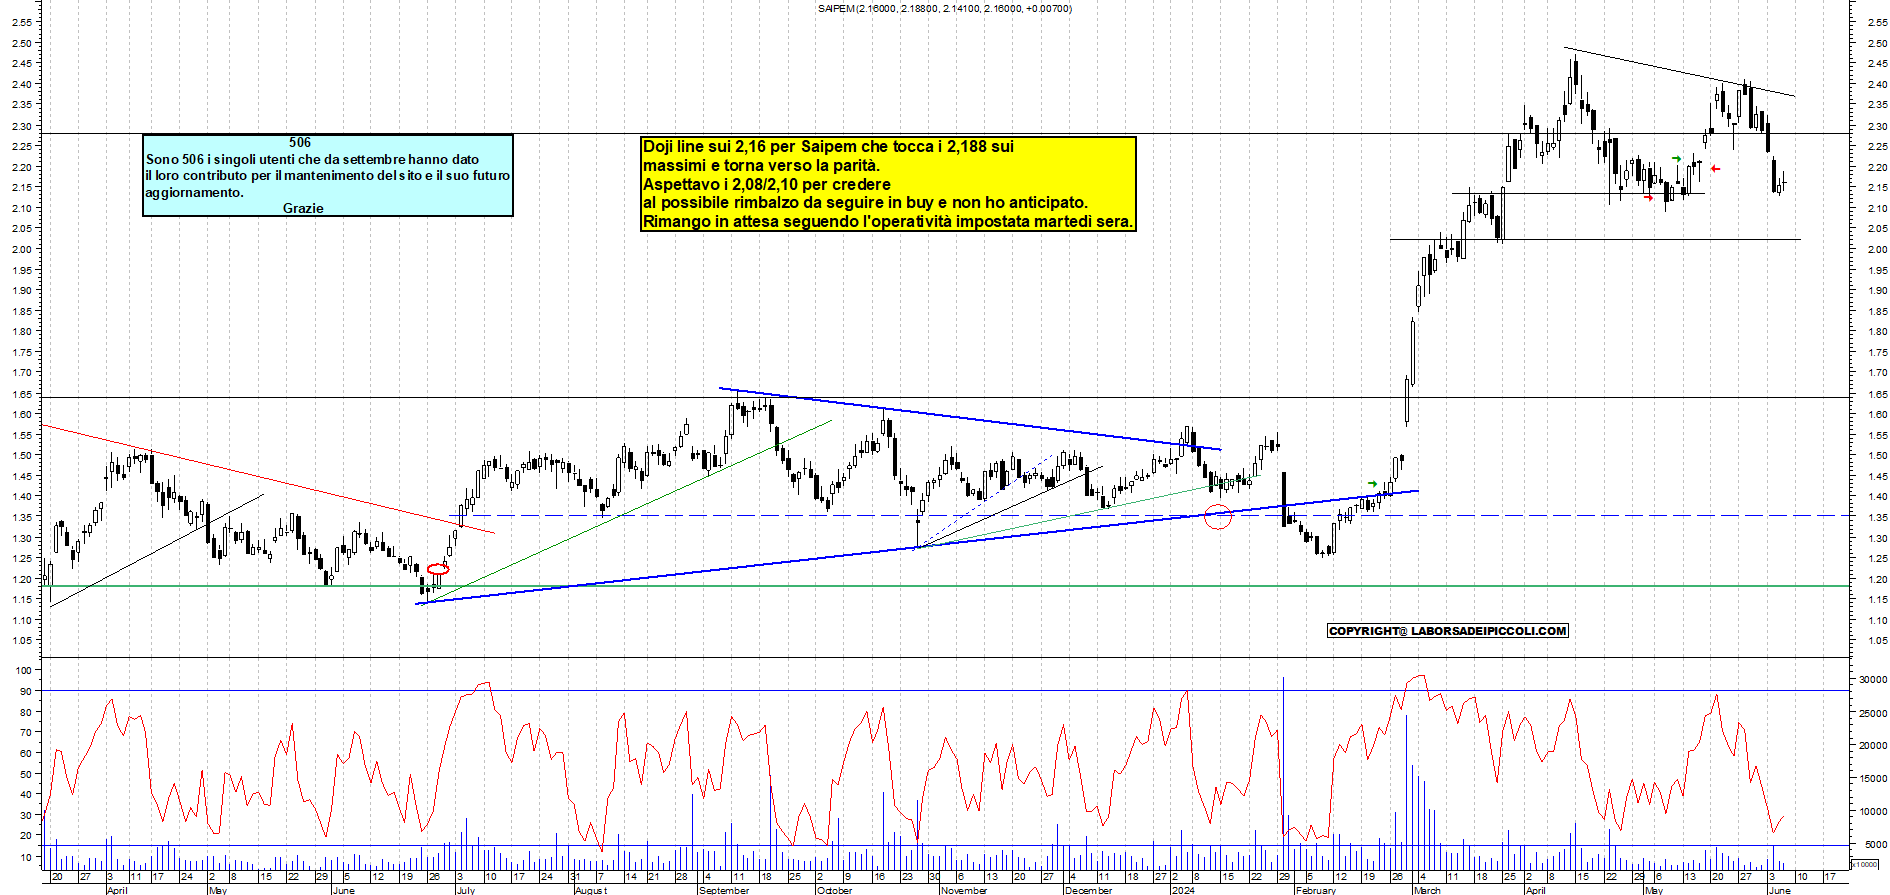Click the 25000 value on volume scale
1890x895 pixels.
[x=1872, y=713]
